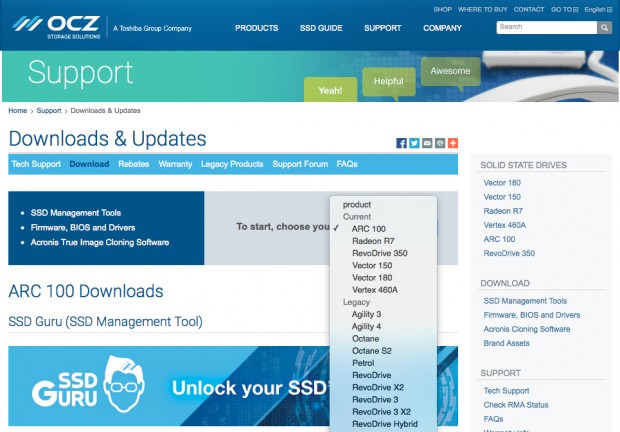
Task: Click the CONTACT link
Action: click(x=529, y=9)
